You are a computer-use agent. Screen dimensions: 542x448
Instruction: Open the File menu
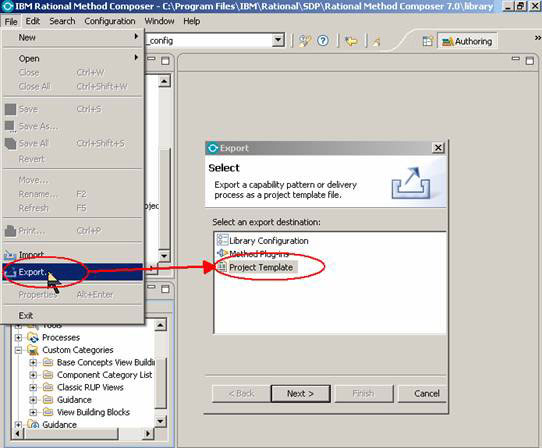(x=11, y=21)
